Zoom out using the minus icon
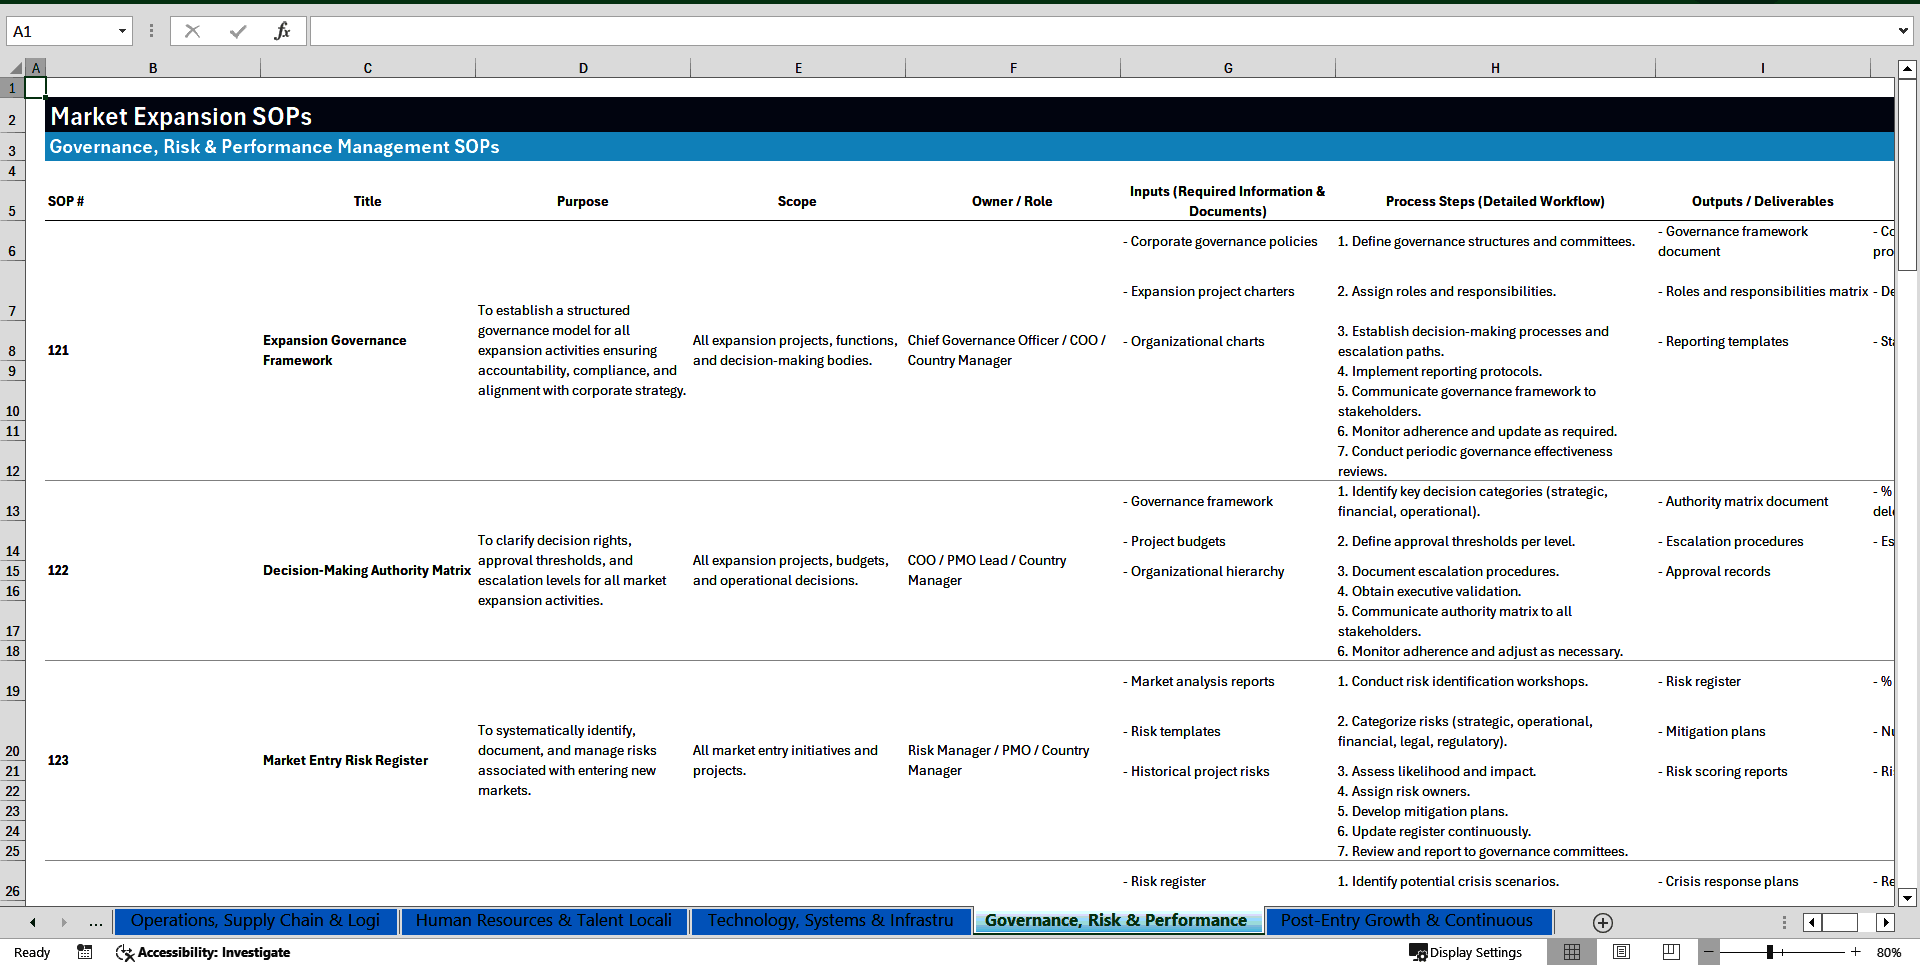1920x966 pixels. tap(1710, 952)
